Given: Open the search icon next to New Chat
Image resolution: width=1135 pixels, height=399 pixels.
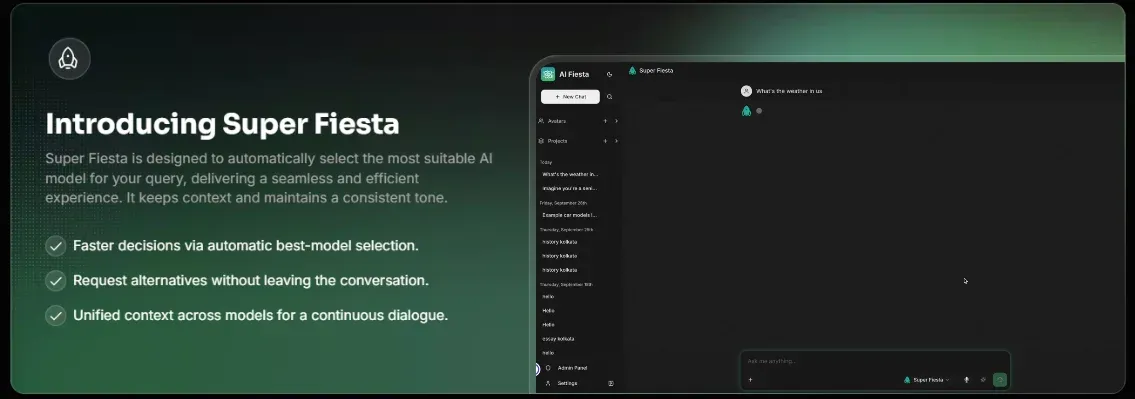Looking at the screenshot, I should 609,96.
